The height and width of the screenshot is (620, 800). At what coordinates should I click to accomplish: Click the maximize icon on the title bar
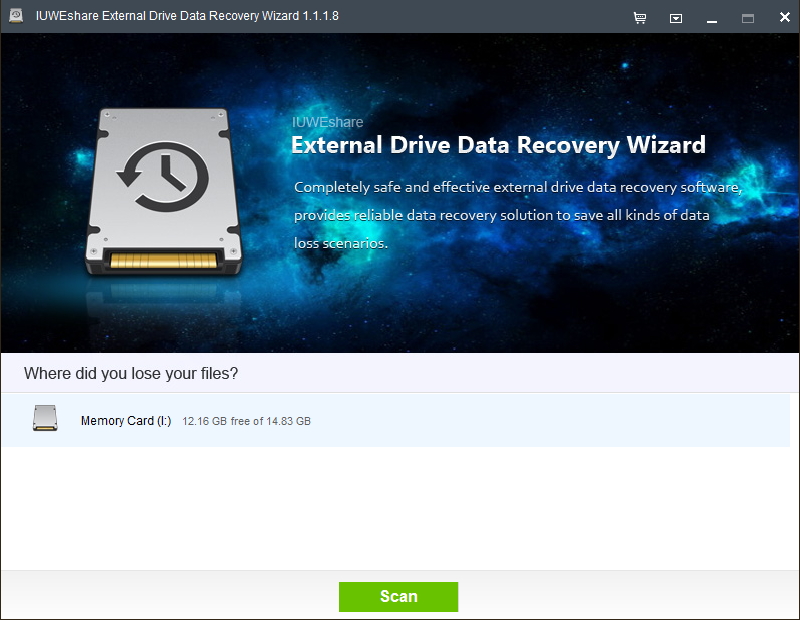click(748, 17)
